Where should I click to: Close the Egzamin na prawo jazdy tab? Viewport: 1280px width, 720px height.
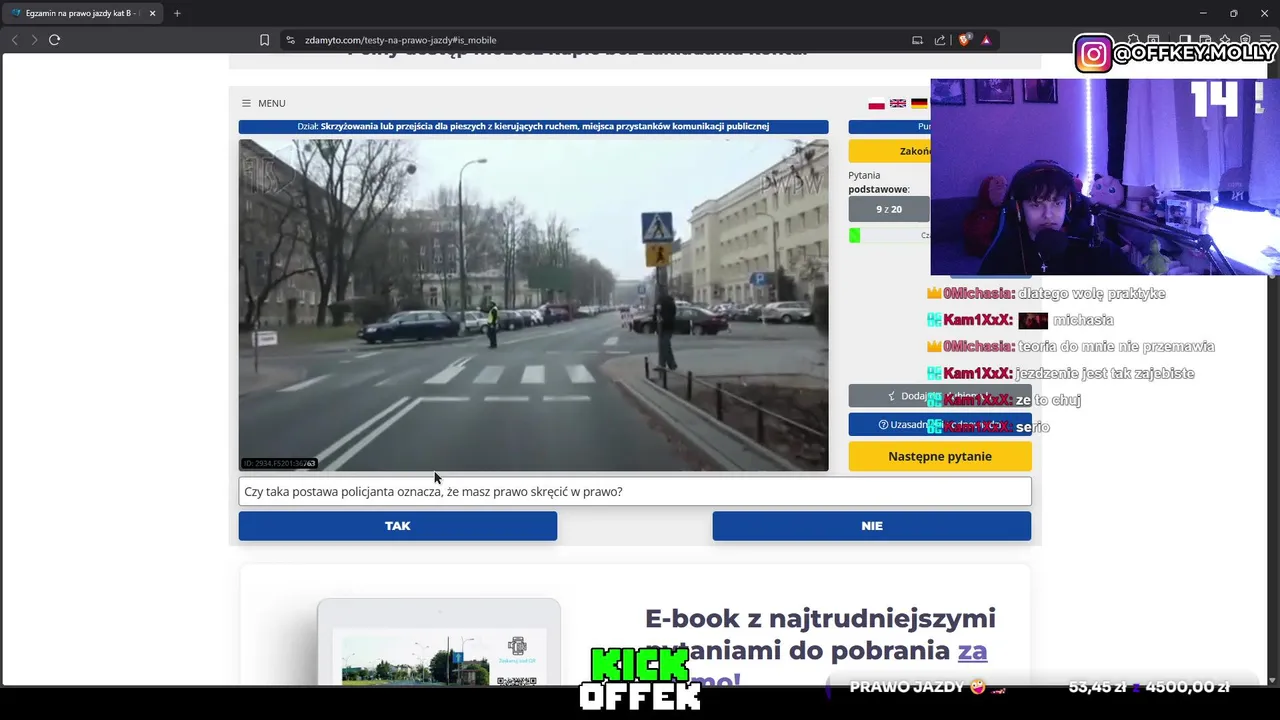[x=153, y=13]
